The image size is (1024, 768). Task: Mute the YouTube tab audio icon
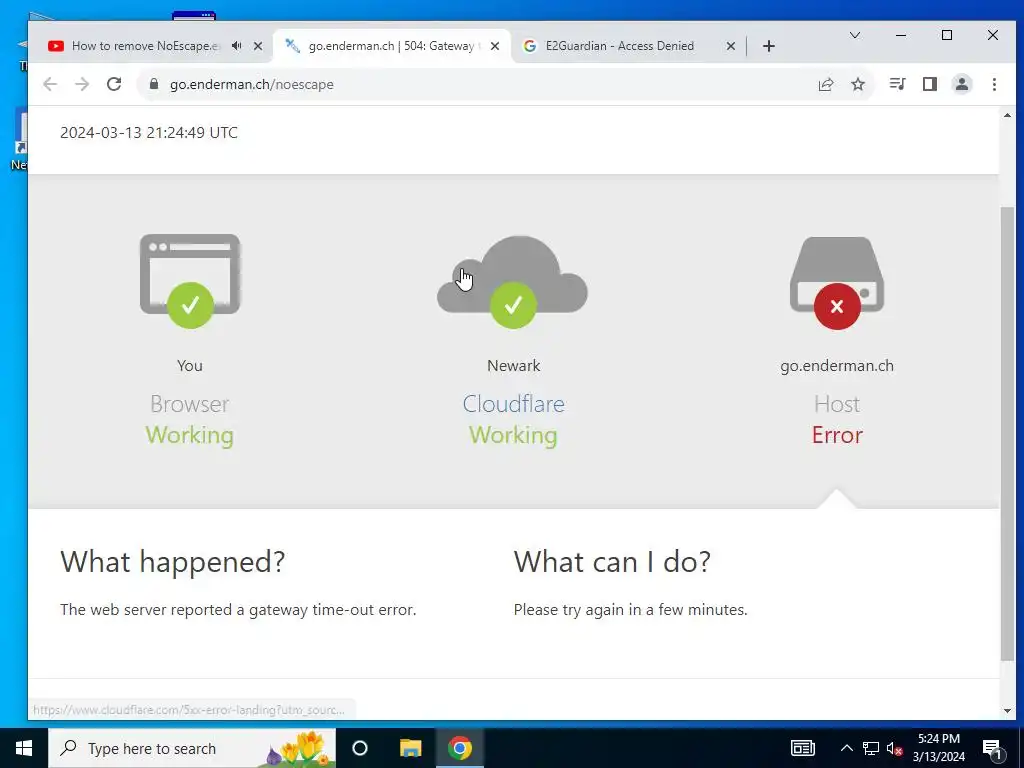point(236,46)
